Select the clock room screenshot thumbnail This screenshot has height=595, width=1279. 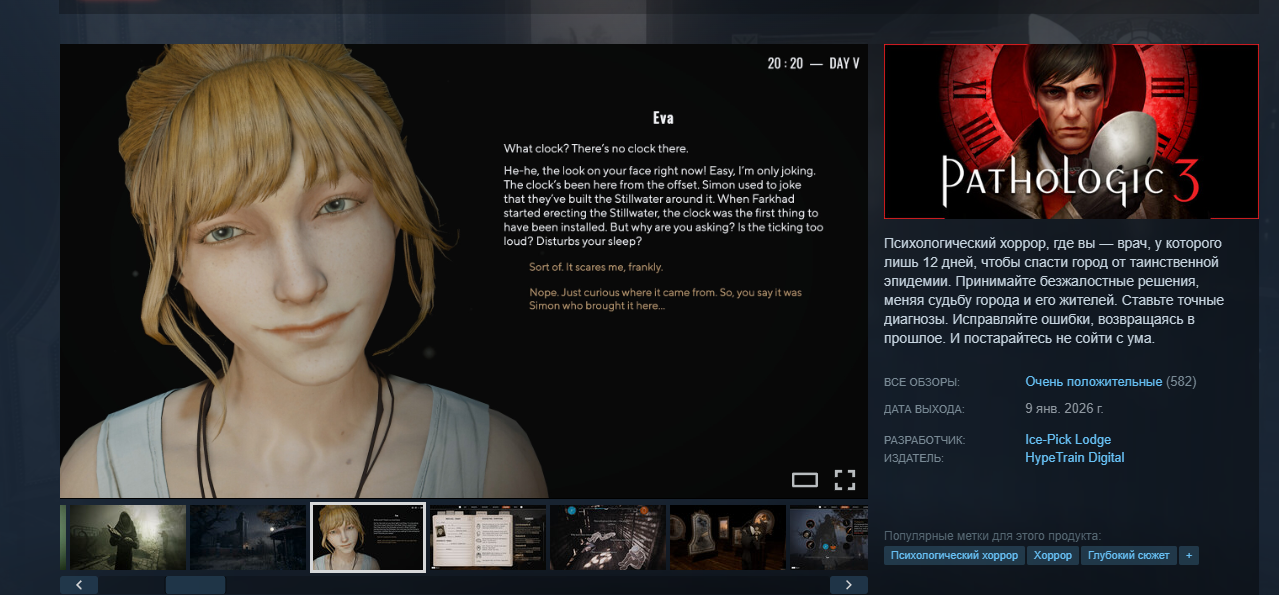(728, 538)
